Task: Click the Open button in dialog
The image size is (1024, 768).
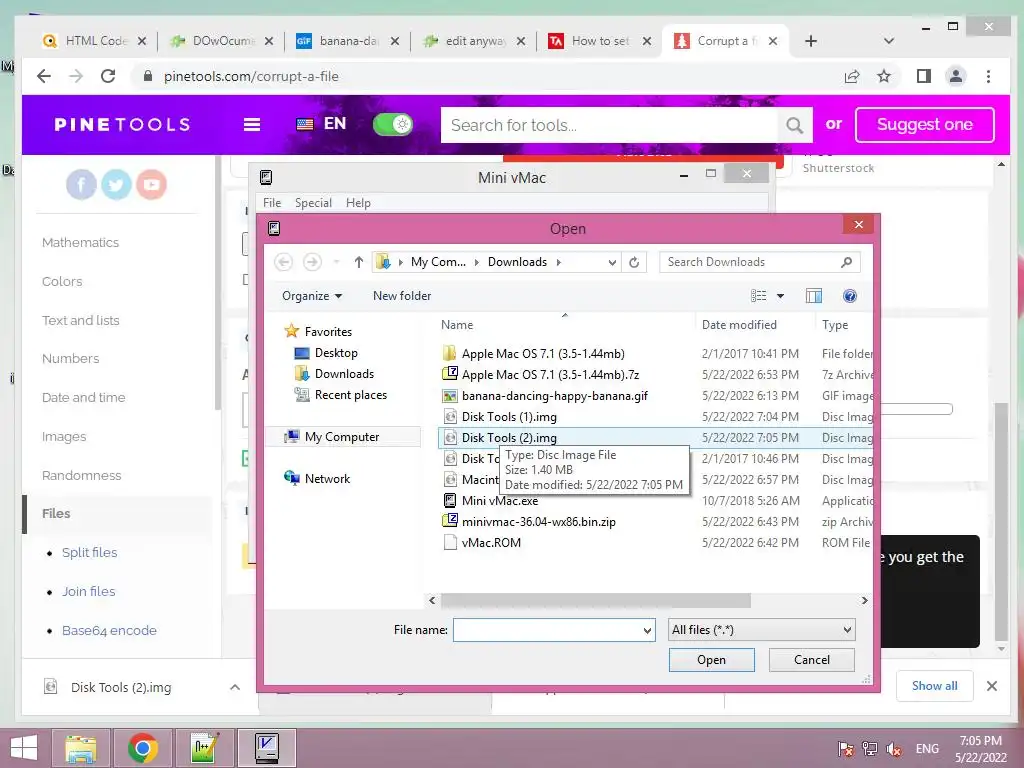Action: tap(711, 660)
